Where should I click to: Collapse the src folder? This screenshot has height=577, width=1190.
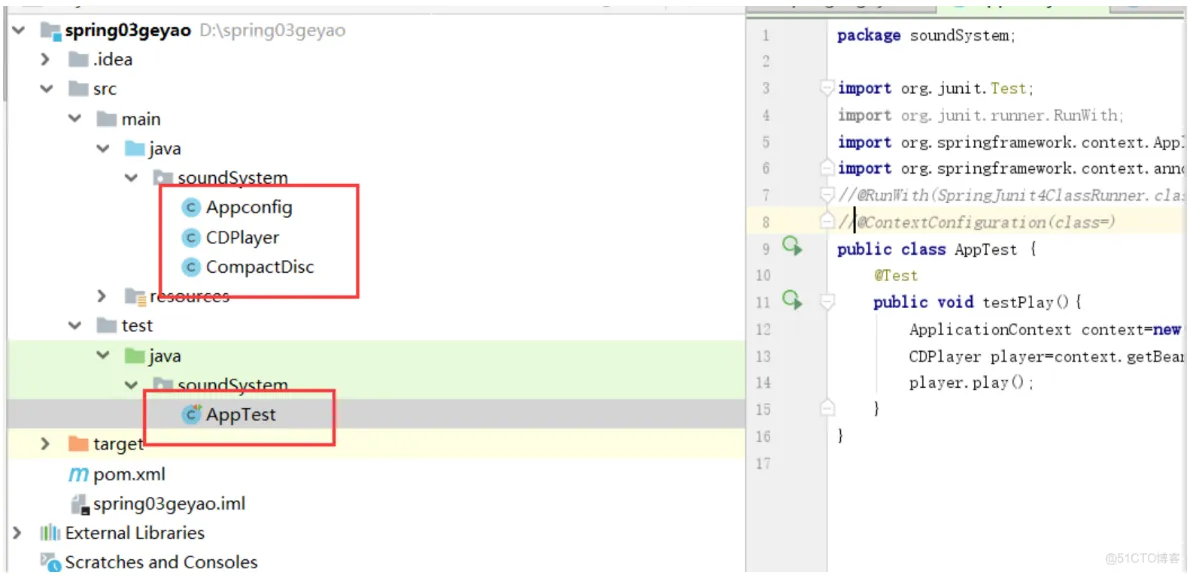[x=46, y=89]
